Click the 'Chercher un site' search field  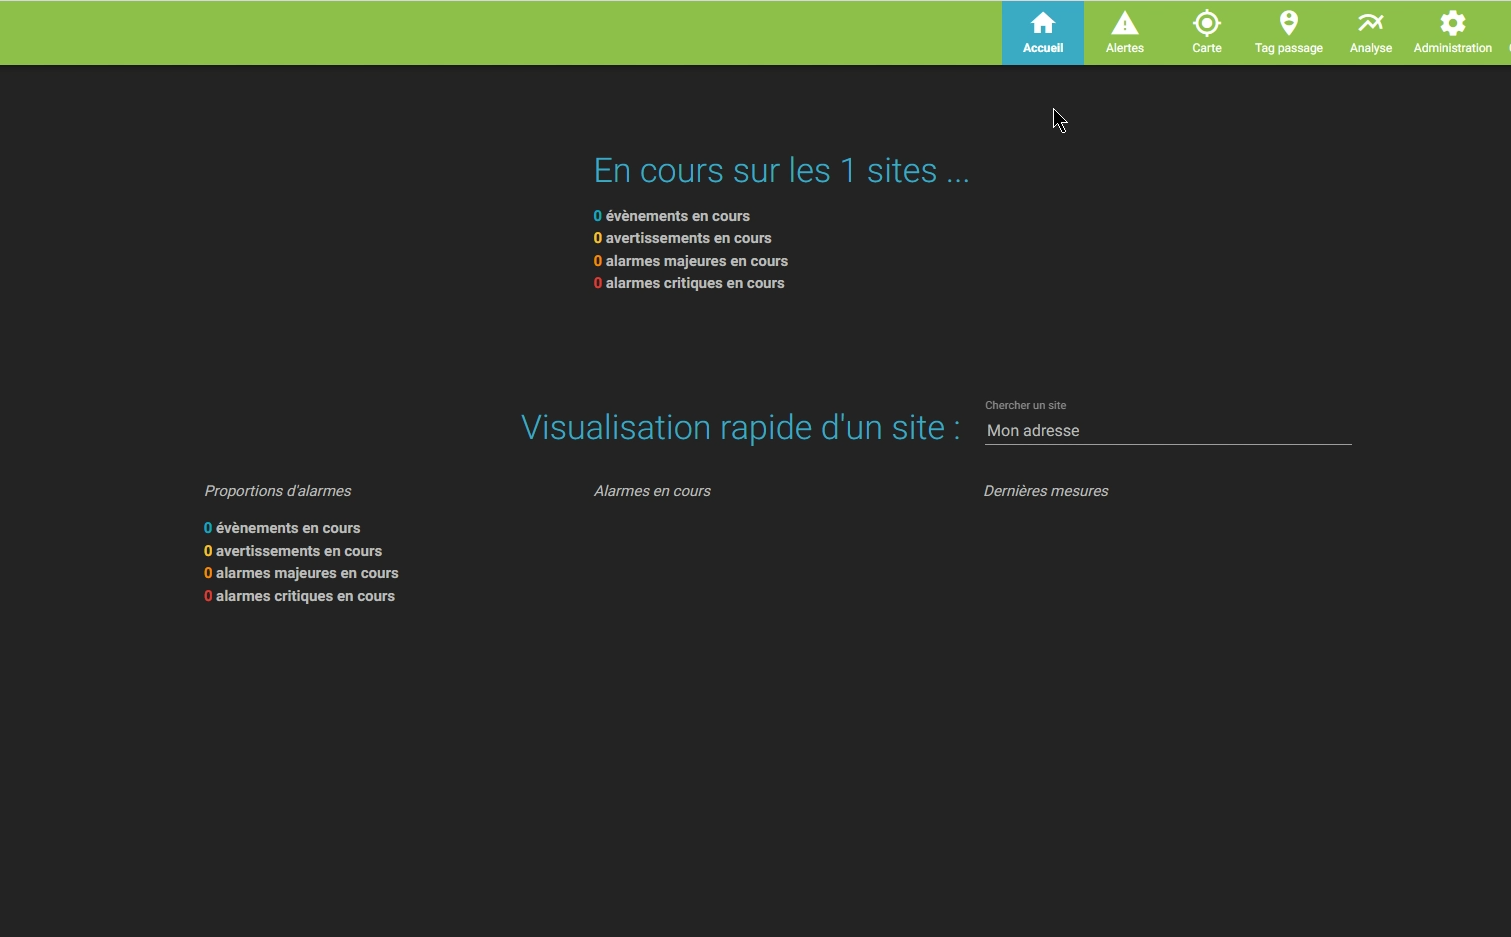(x=1167, y=431)
